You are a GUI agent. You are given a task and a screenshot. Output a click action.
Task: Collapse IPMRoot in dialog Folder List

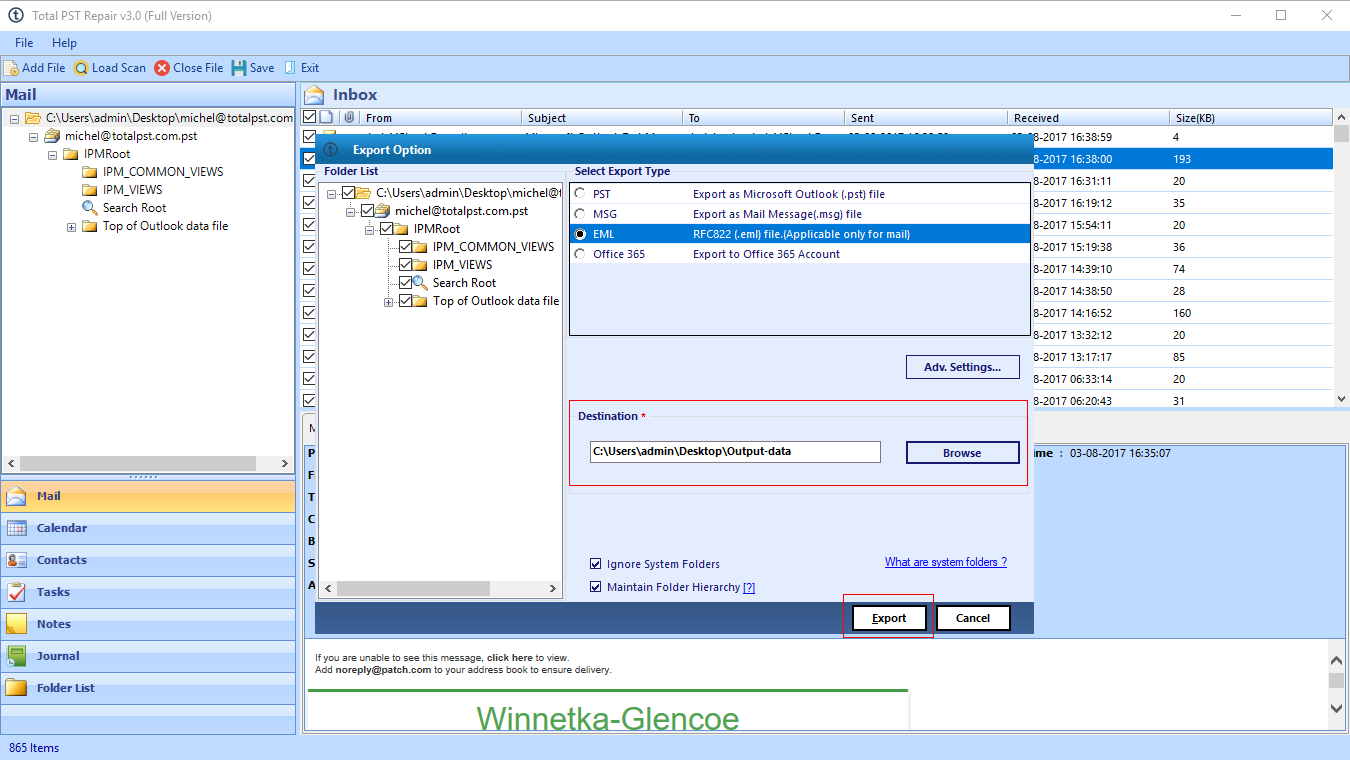click(369, 230)
